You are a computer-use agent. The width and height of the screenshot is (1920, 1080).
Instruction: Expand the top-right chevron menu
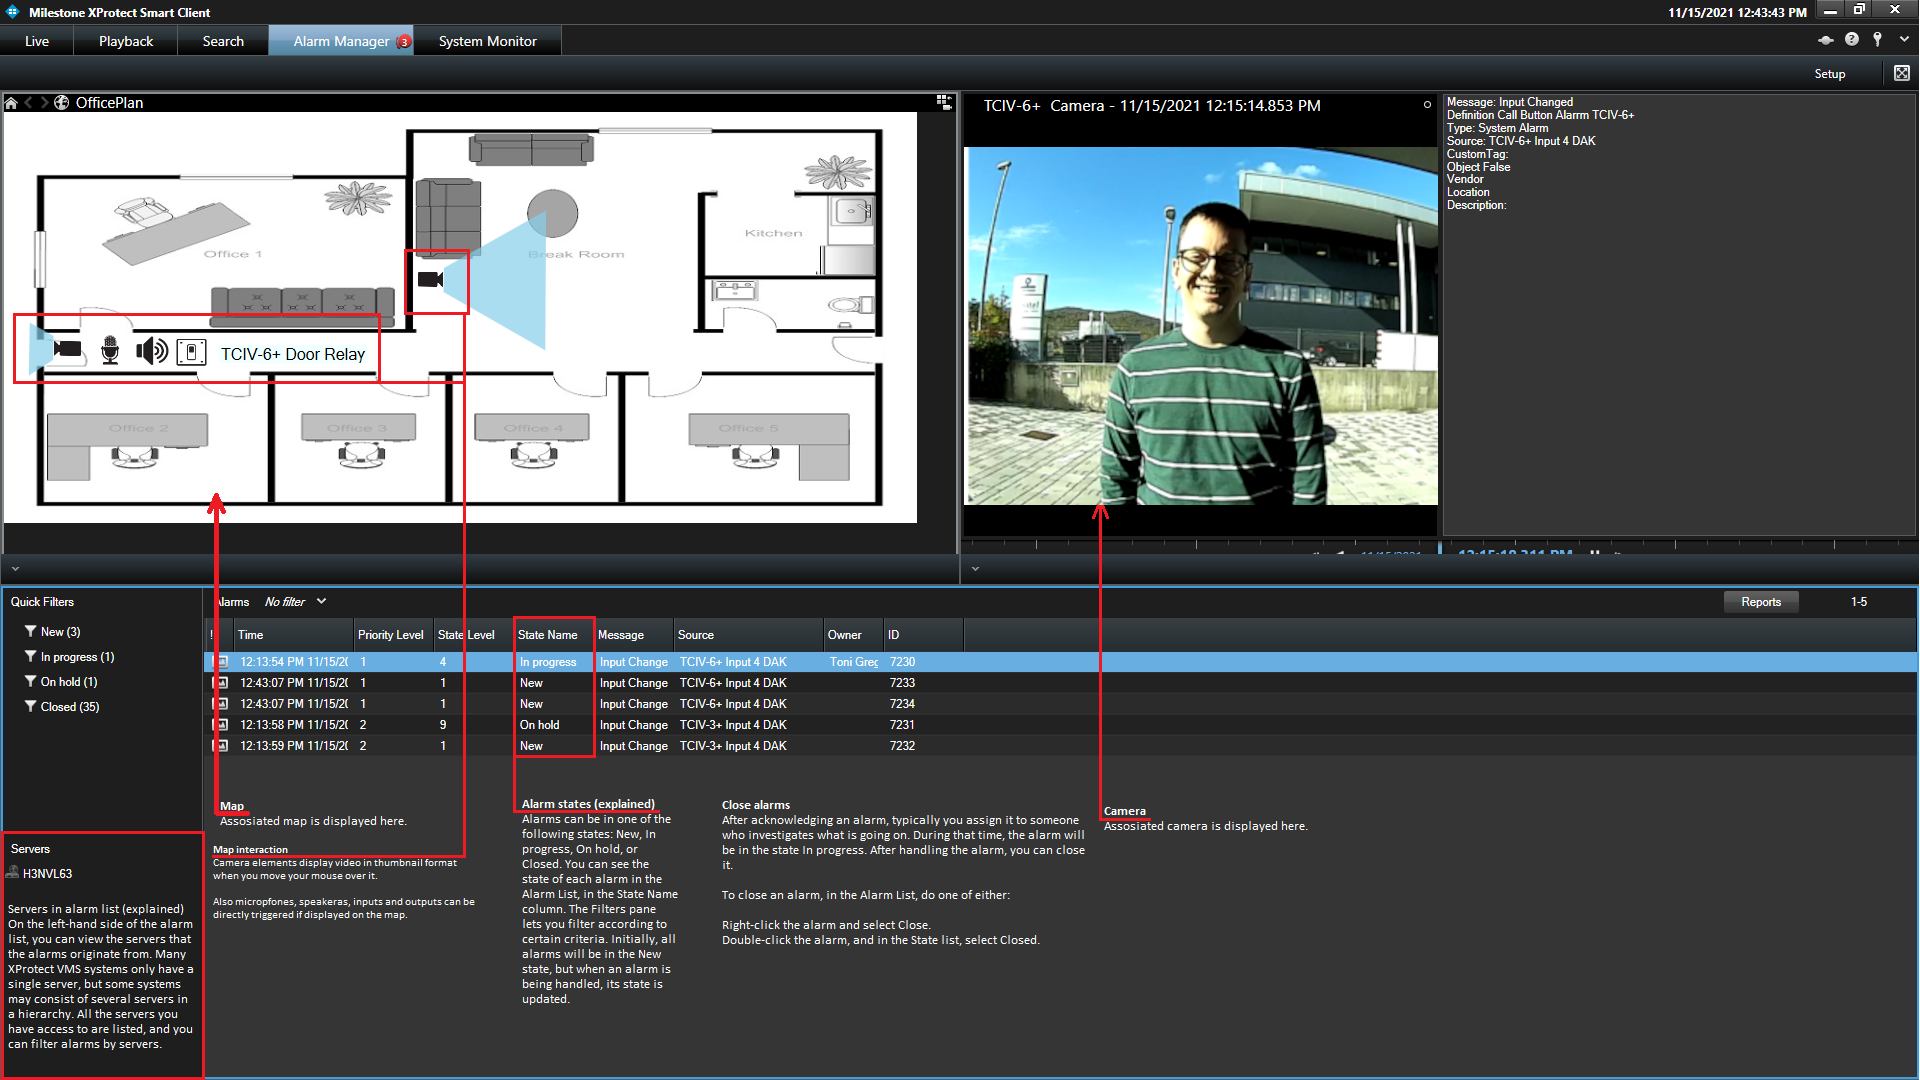coord(1904,39)
